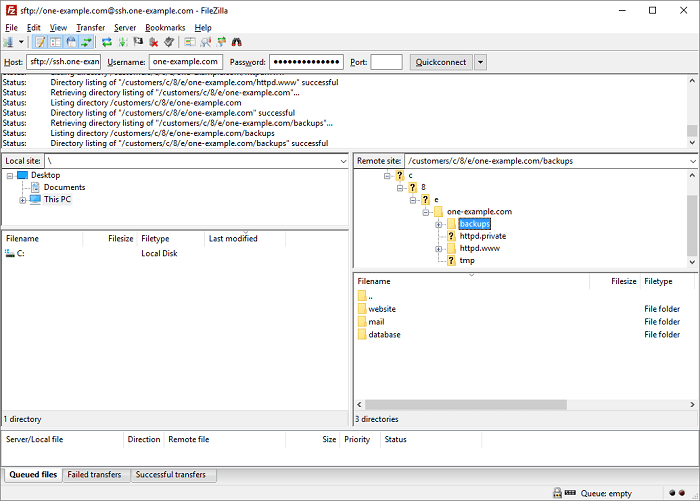
Task: Open the Site Manager dropdown arrow
Action: click(21, 42)
